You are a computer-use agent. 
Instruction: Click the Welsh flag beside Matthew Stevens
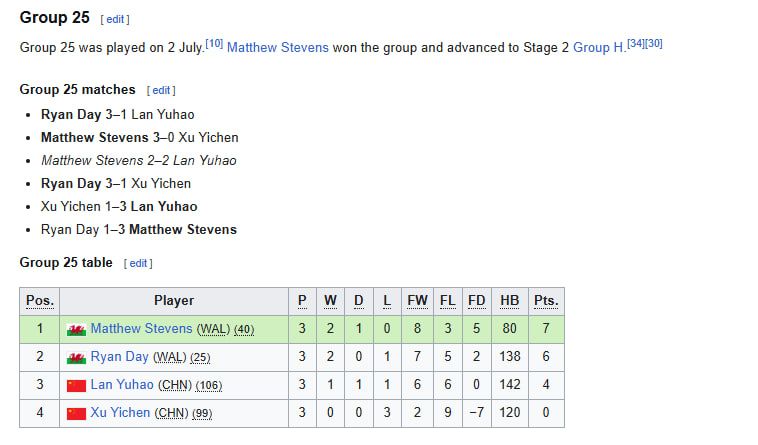coord(76,330)
